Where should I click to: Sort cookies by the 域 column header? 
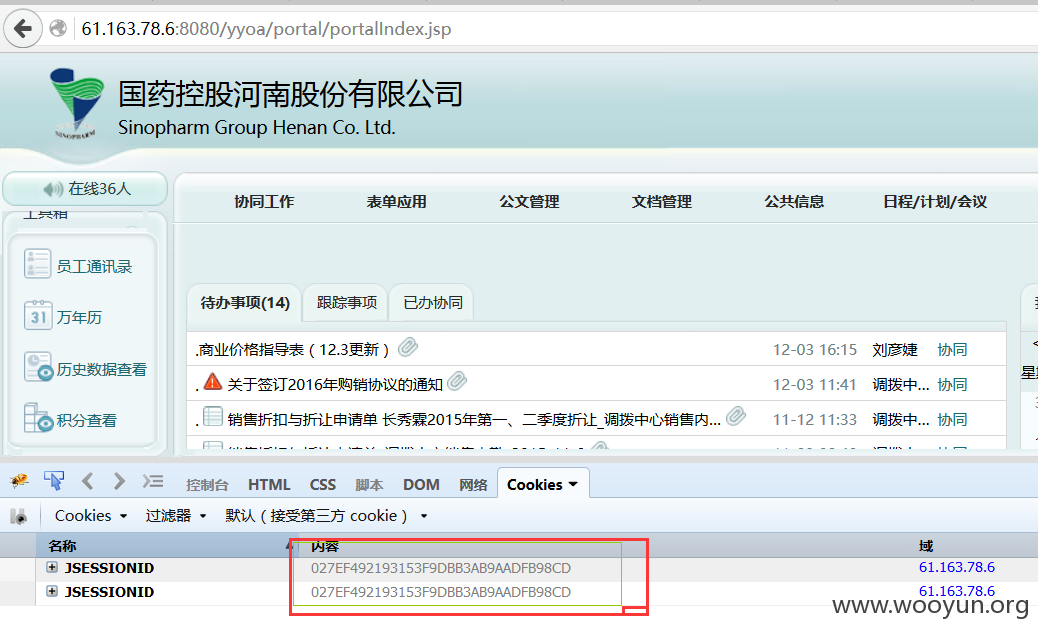(925, 546)
